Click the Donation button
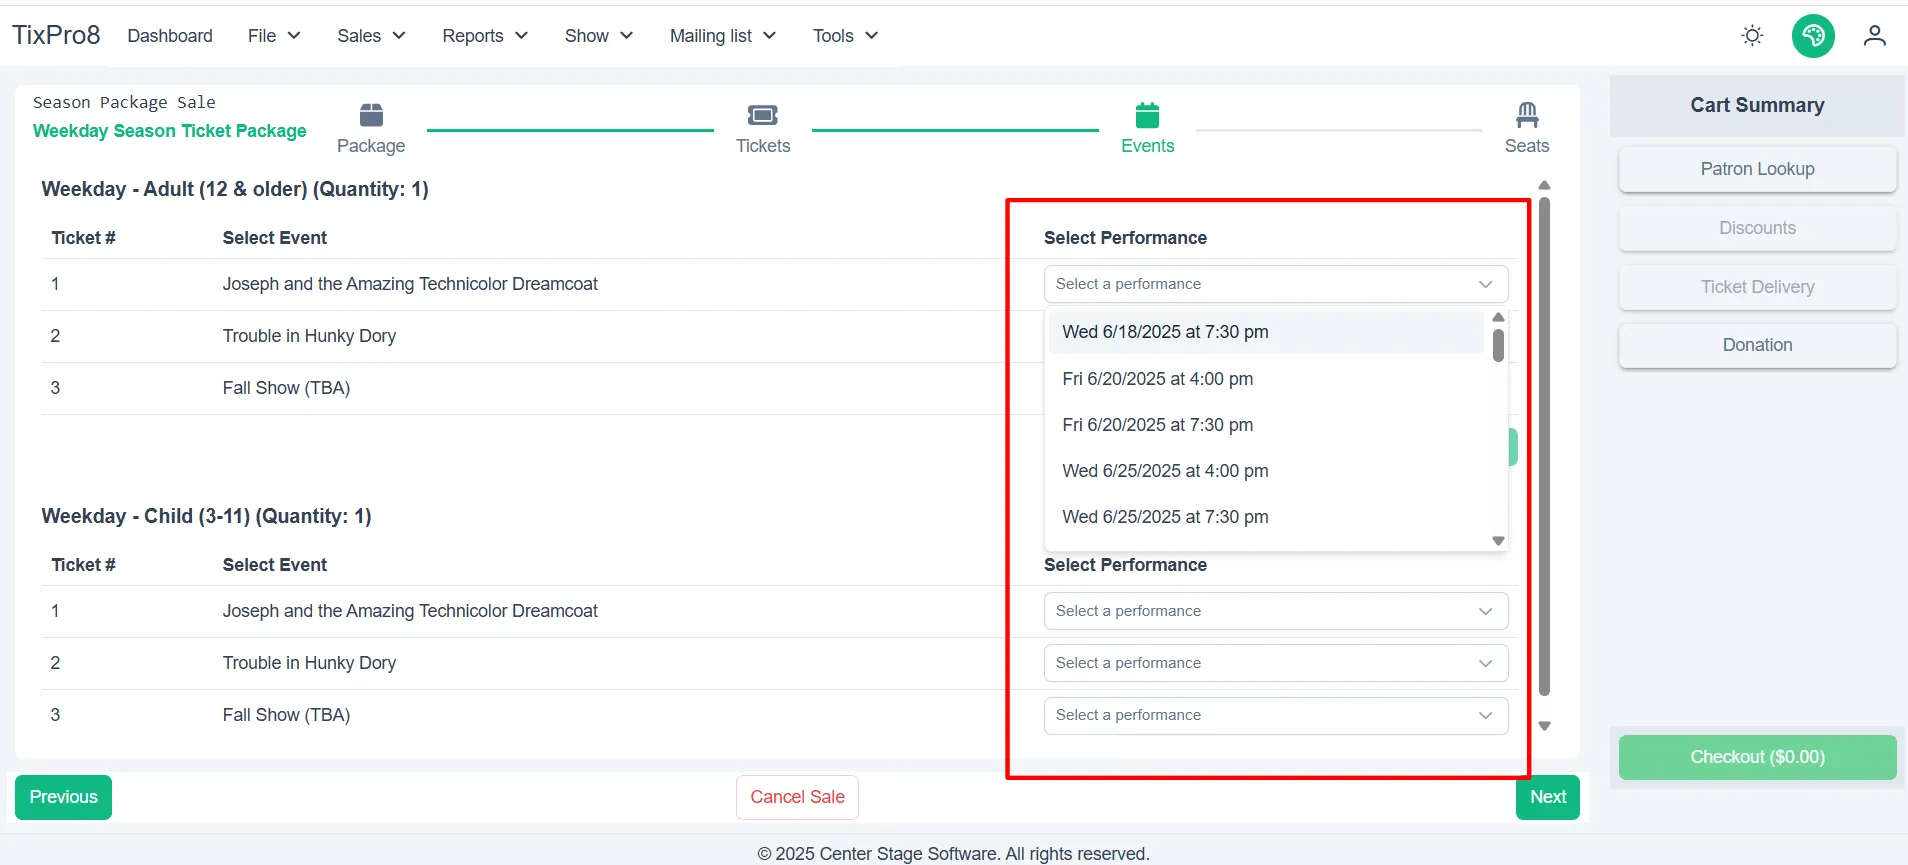The image size is (1908, 865). (1757, 345)
